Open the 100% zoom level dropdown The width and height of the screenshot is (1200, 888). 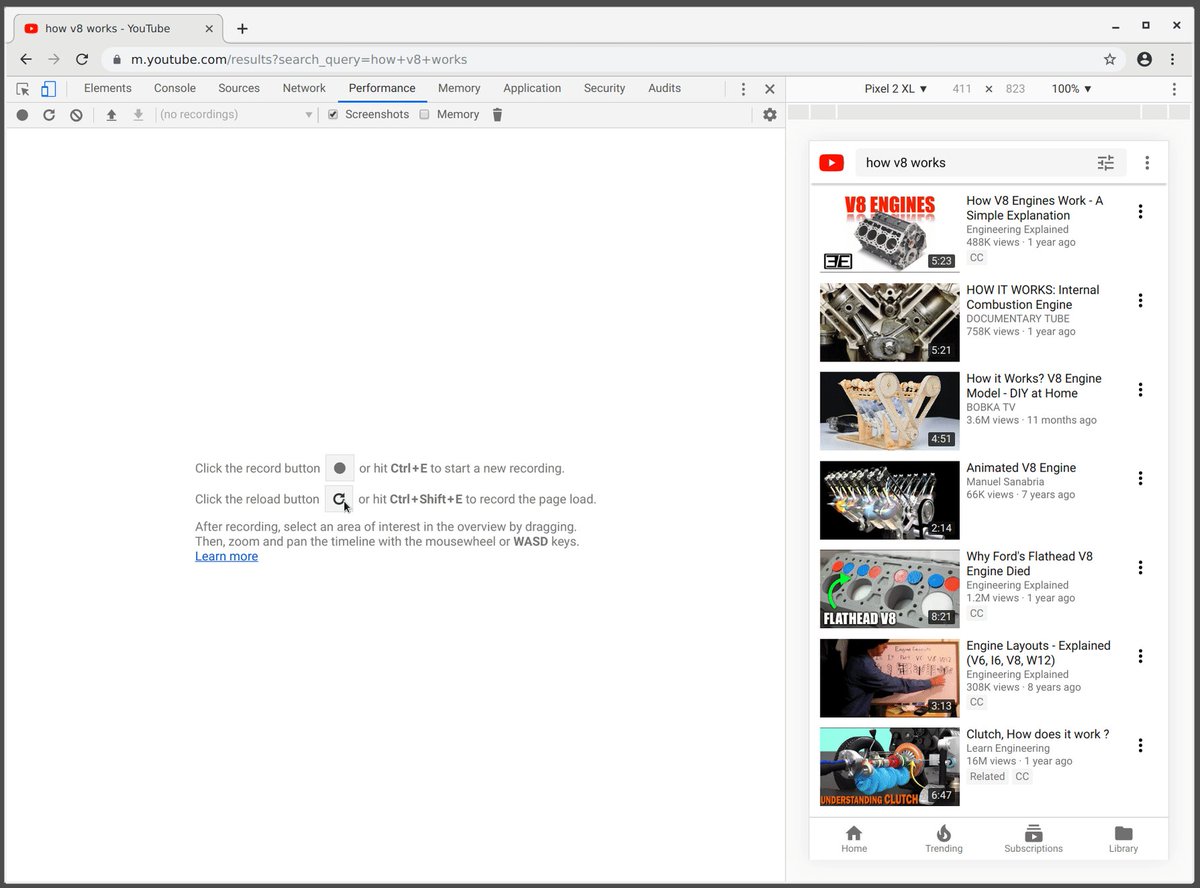(x=1071, y=88)
